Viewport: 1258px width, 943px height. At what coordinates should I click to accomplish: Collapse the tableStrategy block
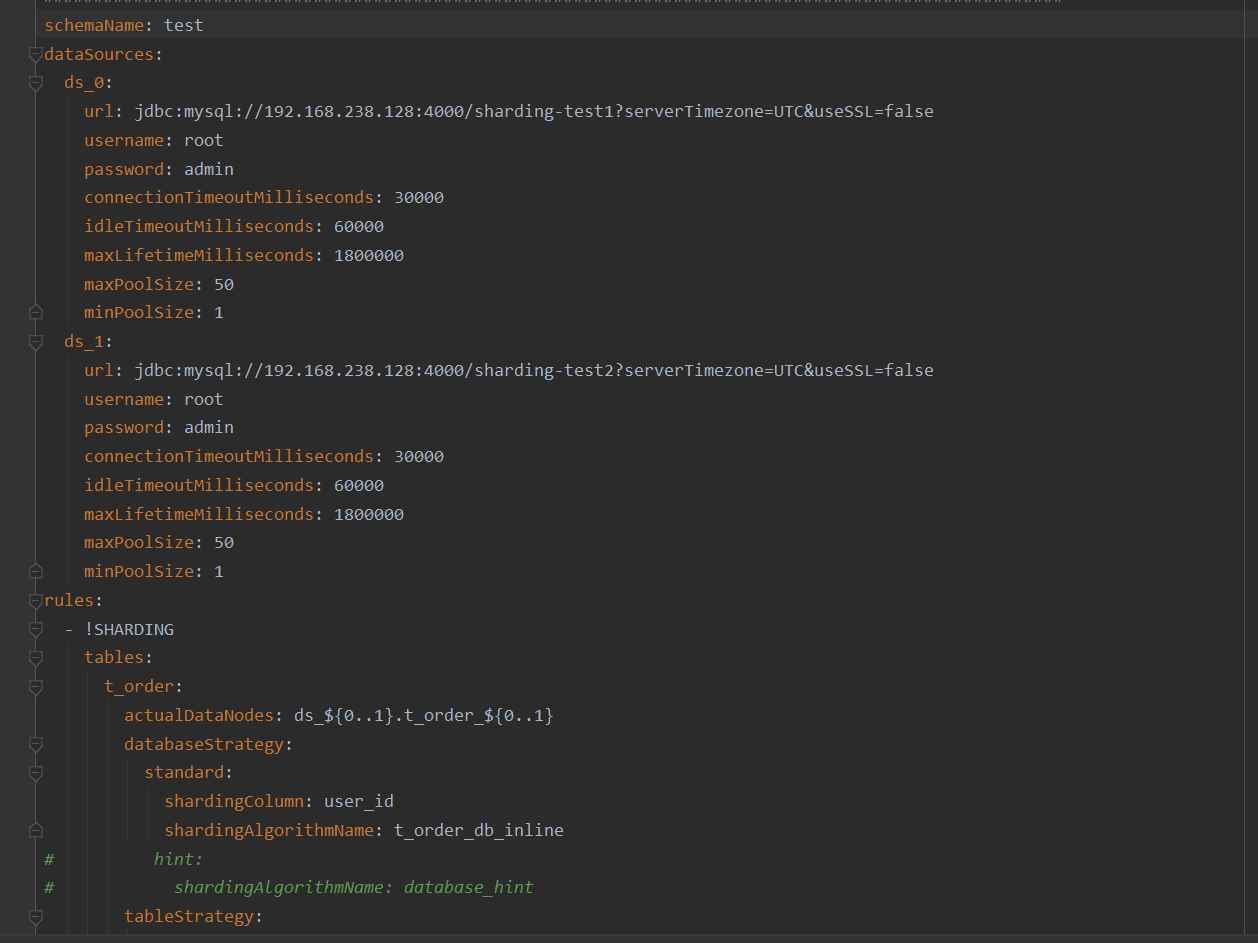coord(36,916)
